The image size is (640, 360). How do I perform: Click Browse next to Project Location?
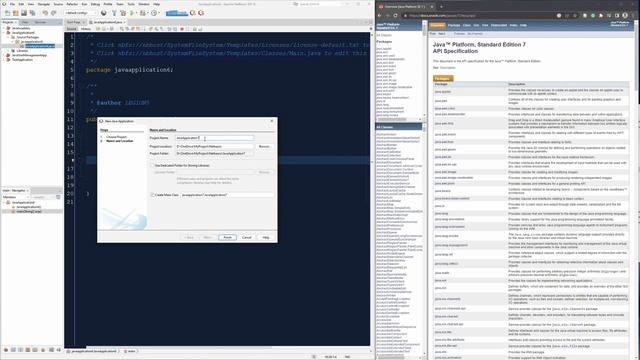pos(264,146)
